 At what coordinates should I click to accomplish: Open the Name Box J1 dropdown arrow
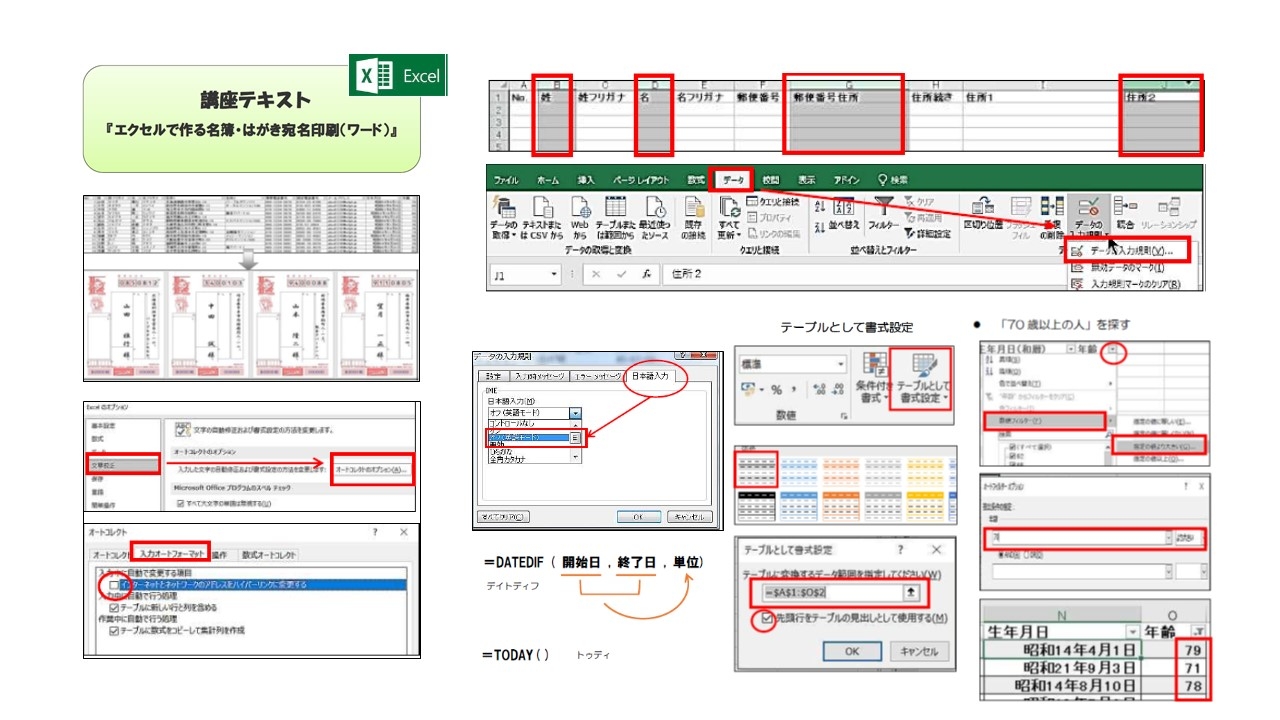coord(554,274)
